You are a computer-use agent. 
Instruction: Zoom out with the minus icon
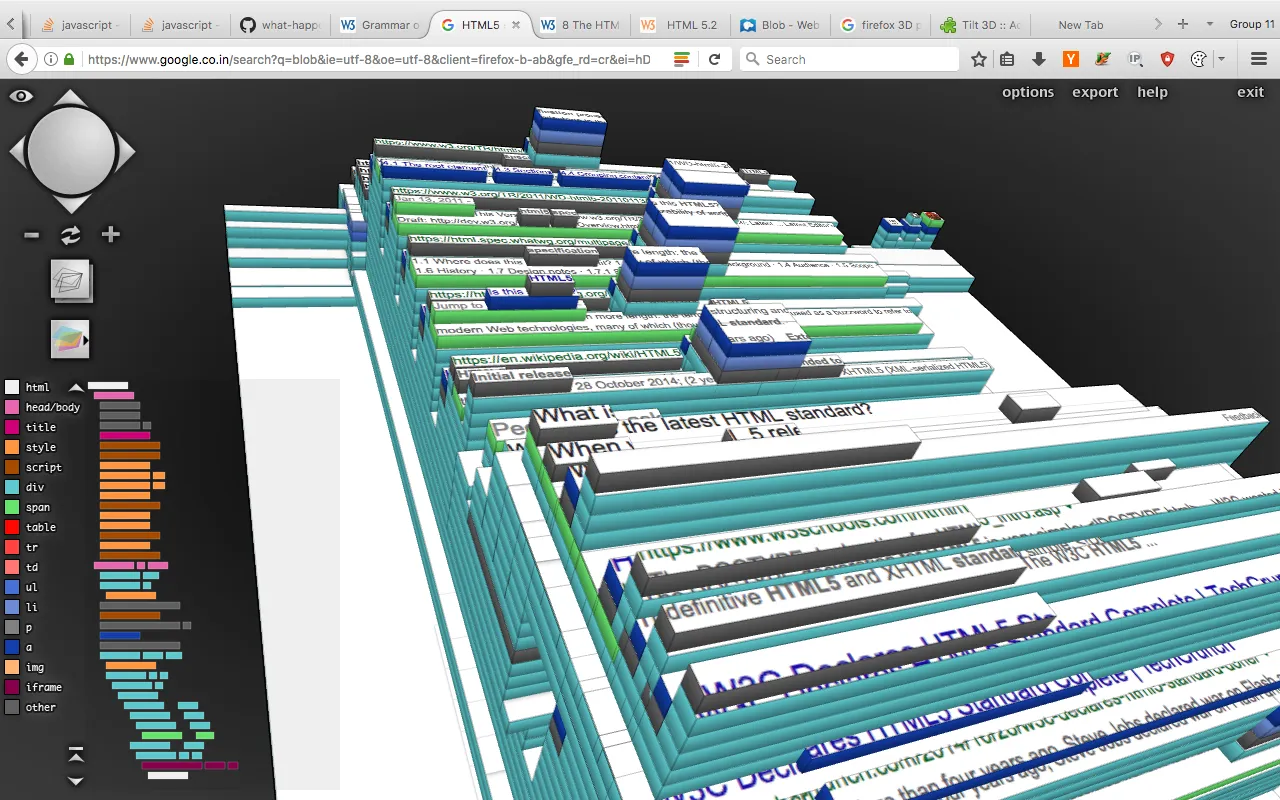tap(32, 235)
